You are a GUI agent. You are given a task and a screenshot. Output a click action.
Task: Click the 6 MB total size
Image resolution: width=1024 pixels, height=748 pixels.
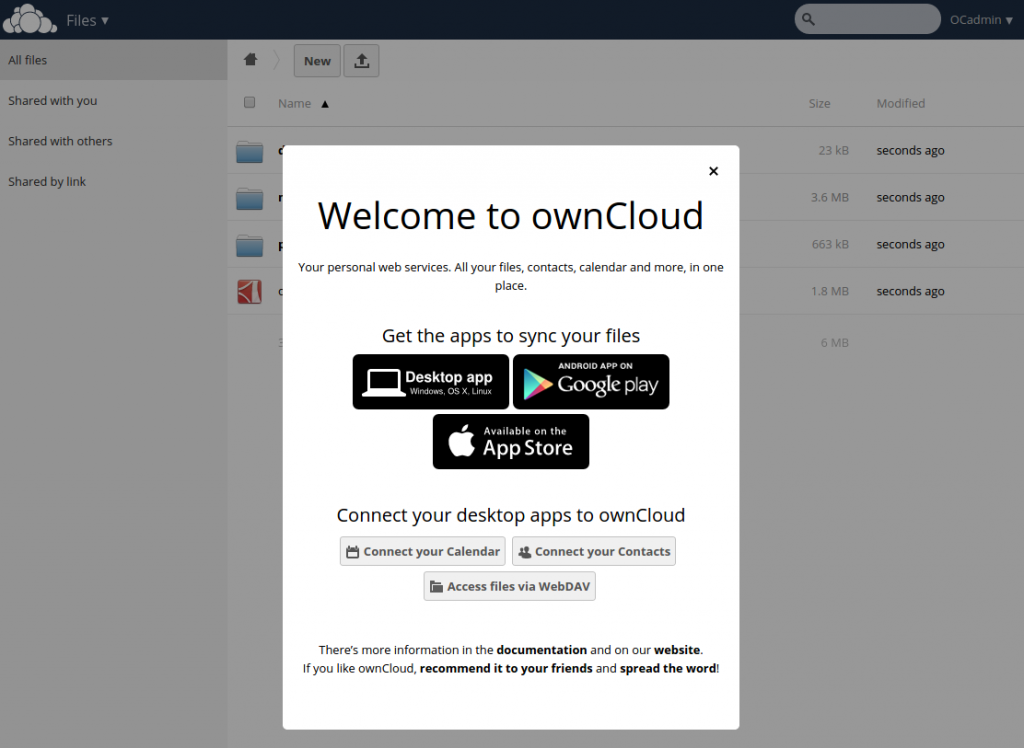835,342
